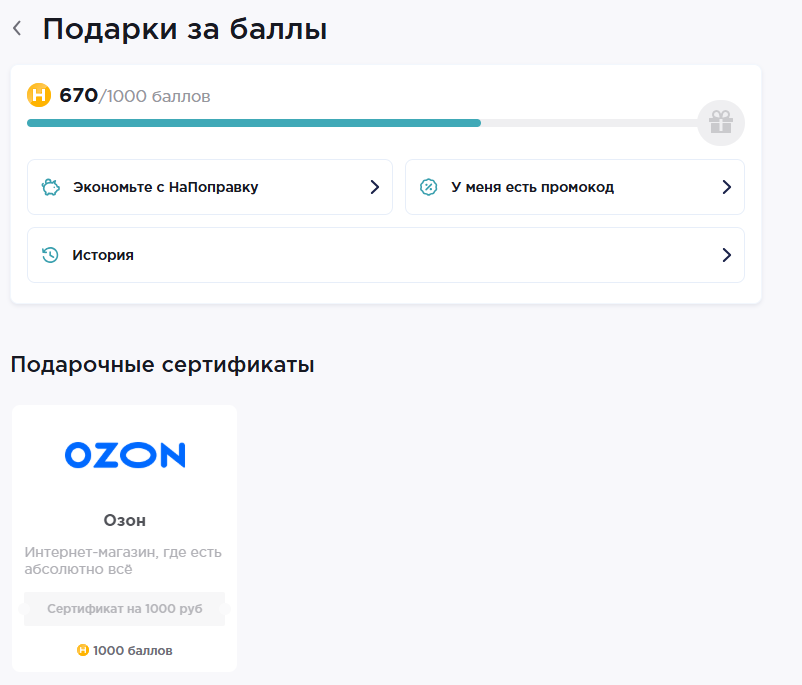Click the small coin next to 1000 баллов
Image resolution: width=802 pixels, height=685 pixels.
83,650
